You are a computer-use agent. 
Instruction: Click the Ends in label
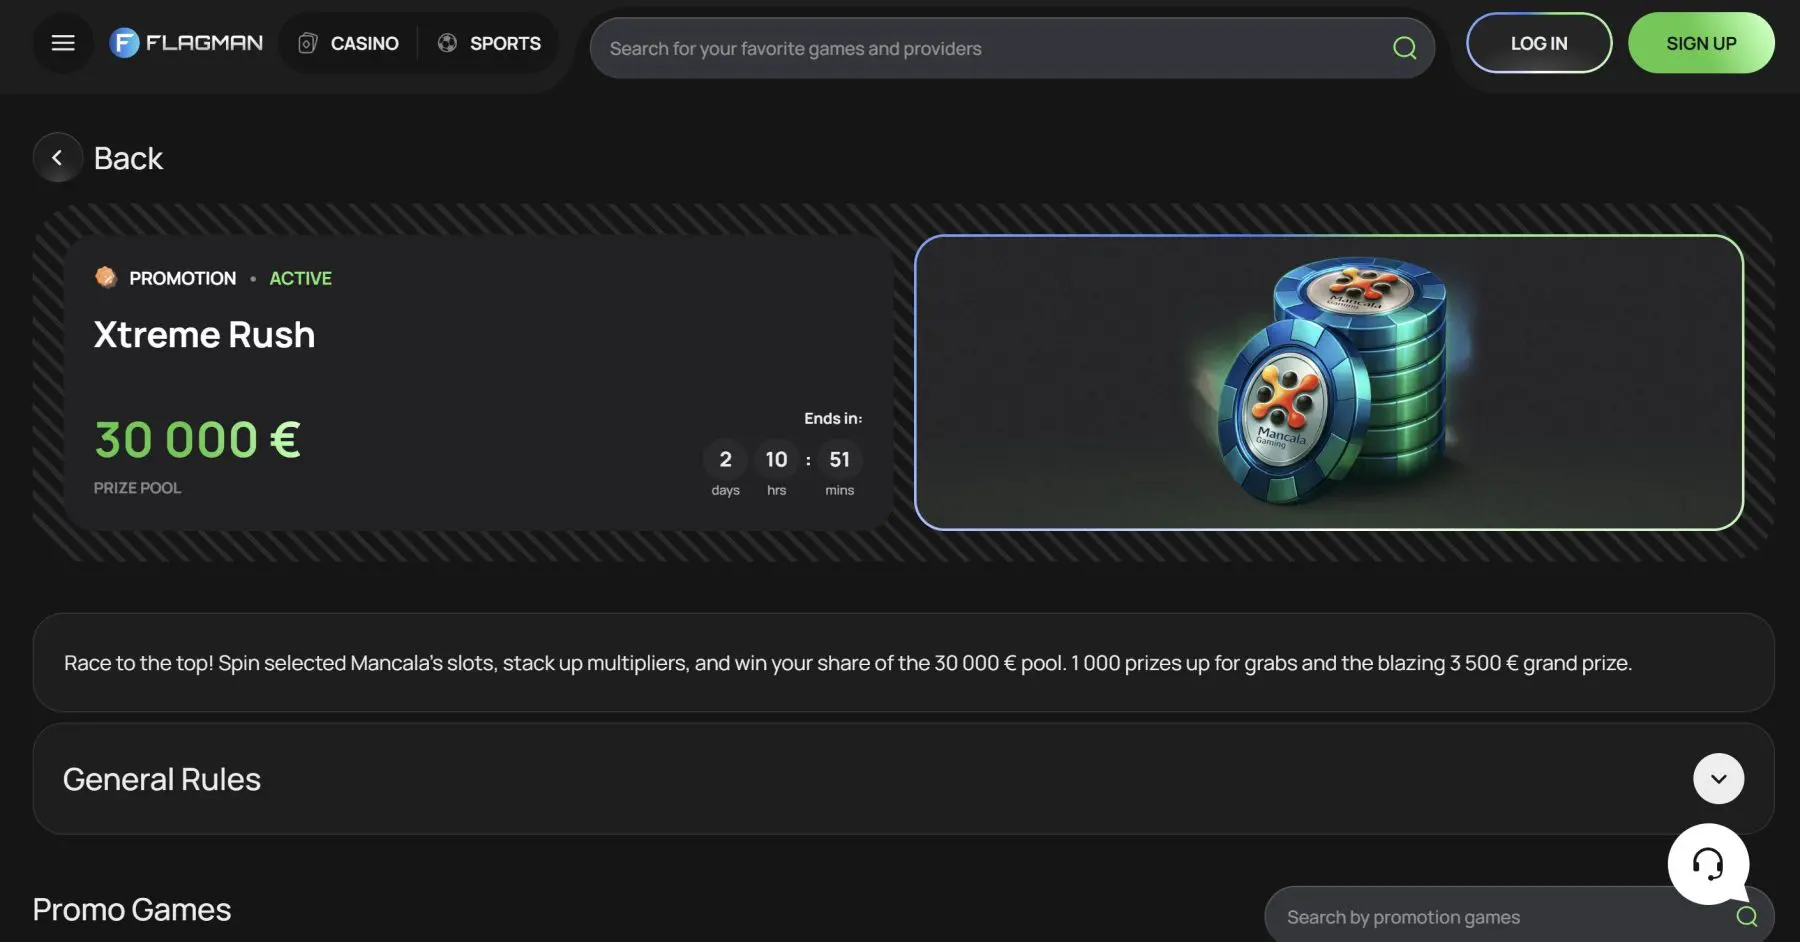(x=833, y=418)
